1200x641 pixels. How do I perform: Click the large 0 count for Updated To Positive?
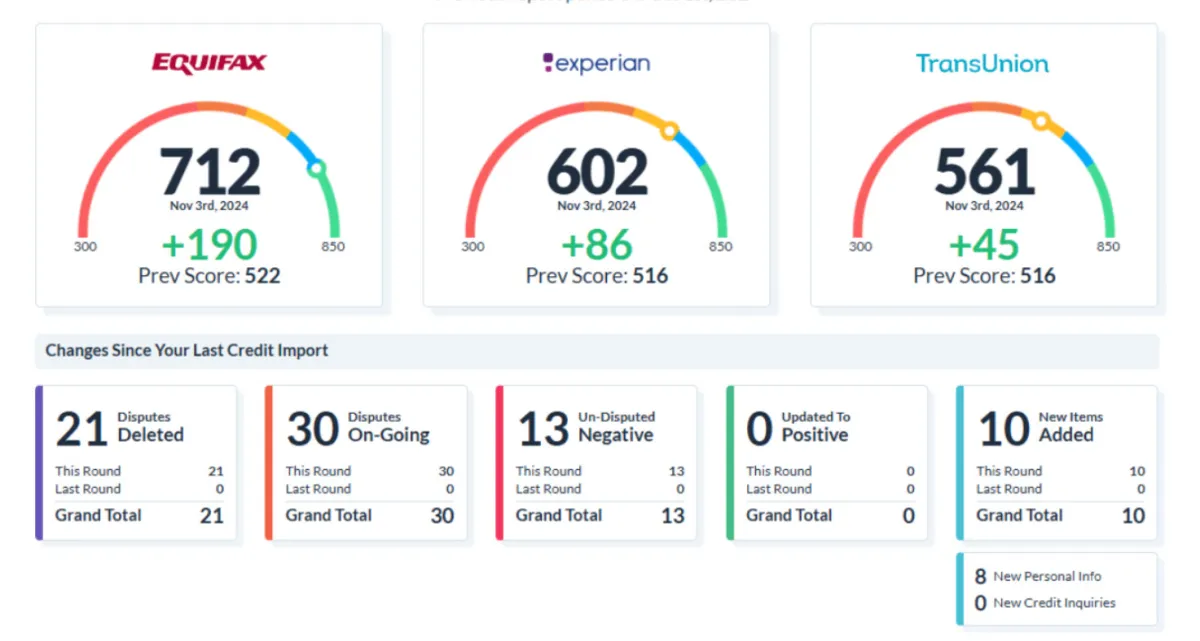click(x=760, y=429)
